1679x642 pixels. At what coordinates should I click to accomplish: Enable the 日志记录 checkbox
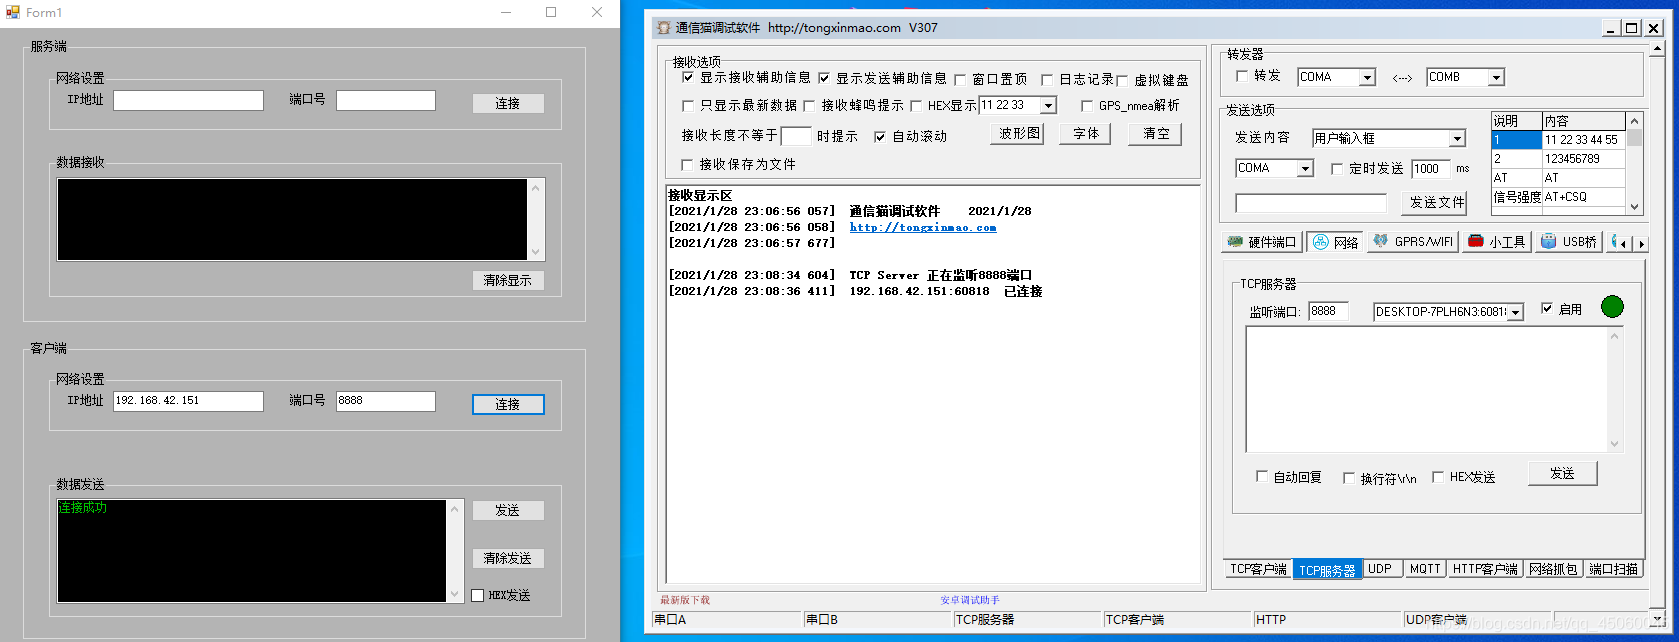tap(1047, 79)
